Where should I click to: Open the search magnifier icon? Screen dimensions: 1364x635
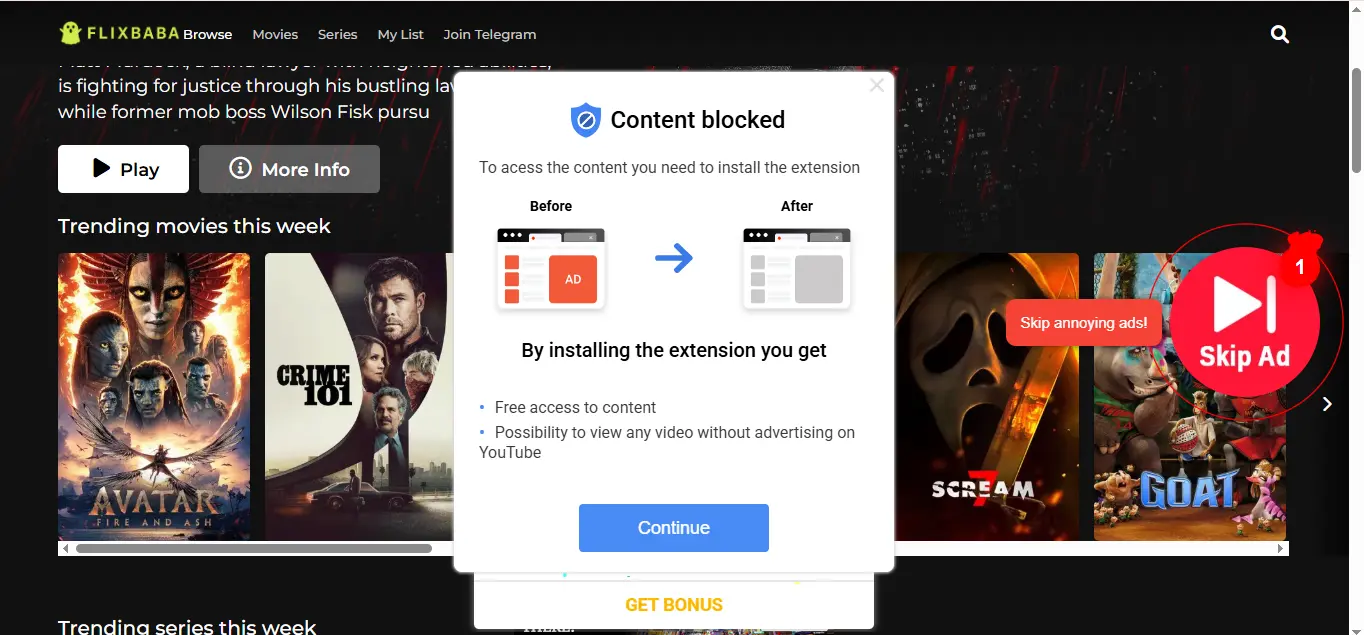click(1279, 34)
